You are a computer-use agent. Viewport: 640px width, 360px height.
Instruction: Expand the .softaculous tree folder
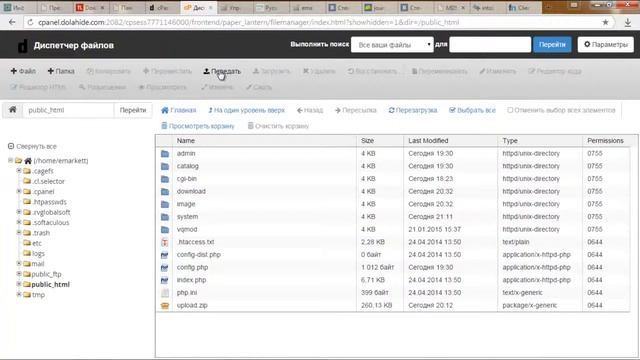pos(19,222)
